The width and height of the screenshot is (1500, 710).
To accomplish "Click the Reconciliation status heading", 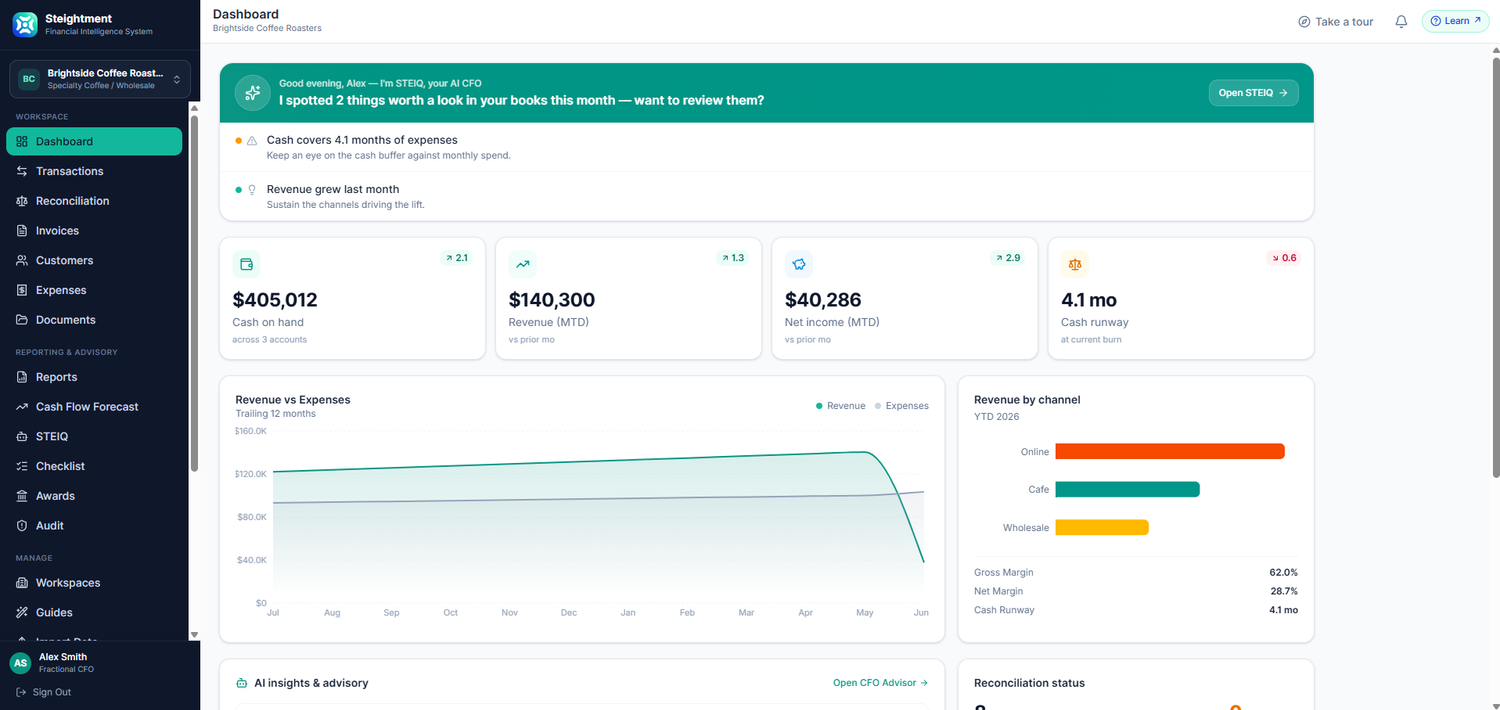I will pos(1029,683).
